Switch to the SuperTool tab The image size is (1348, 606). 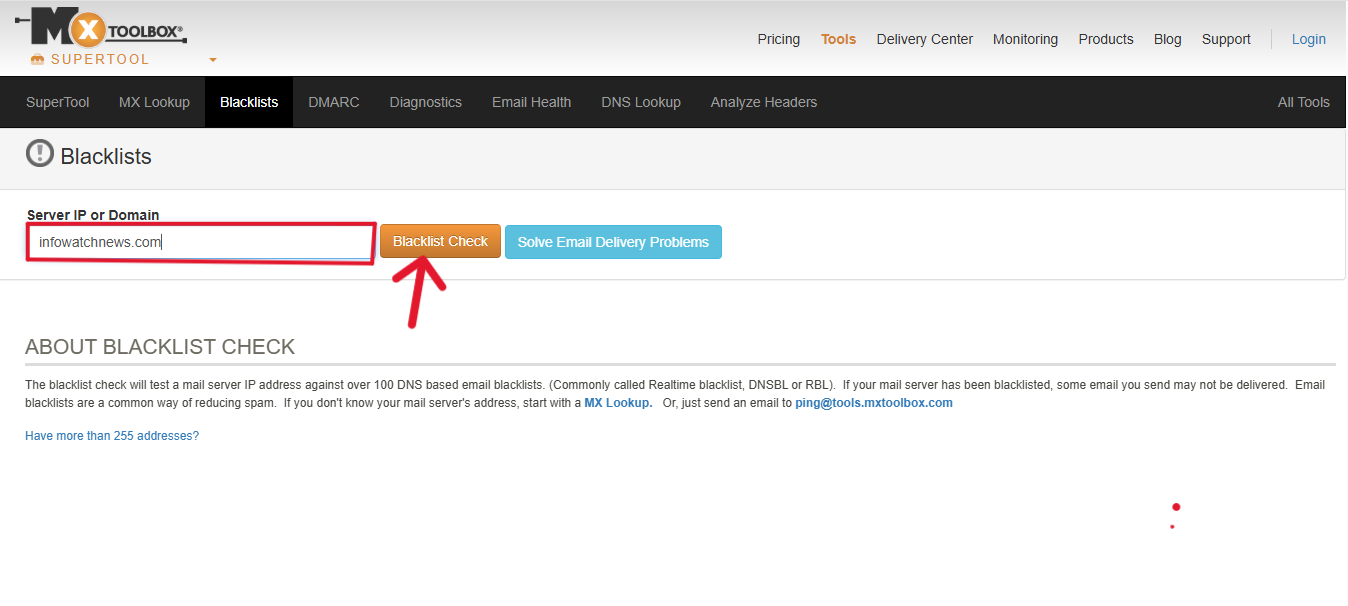[x=57, y=101]
